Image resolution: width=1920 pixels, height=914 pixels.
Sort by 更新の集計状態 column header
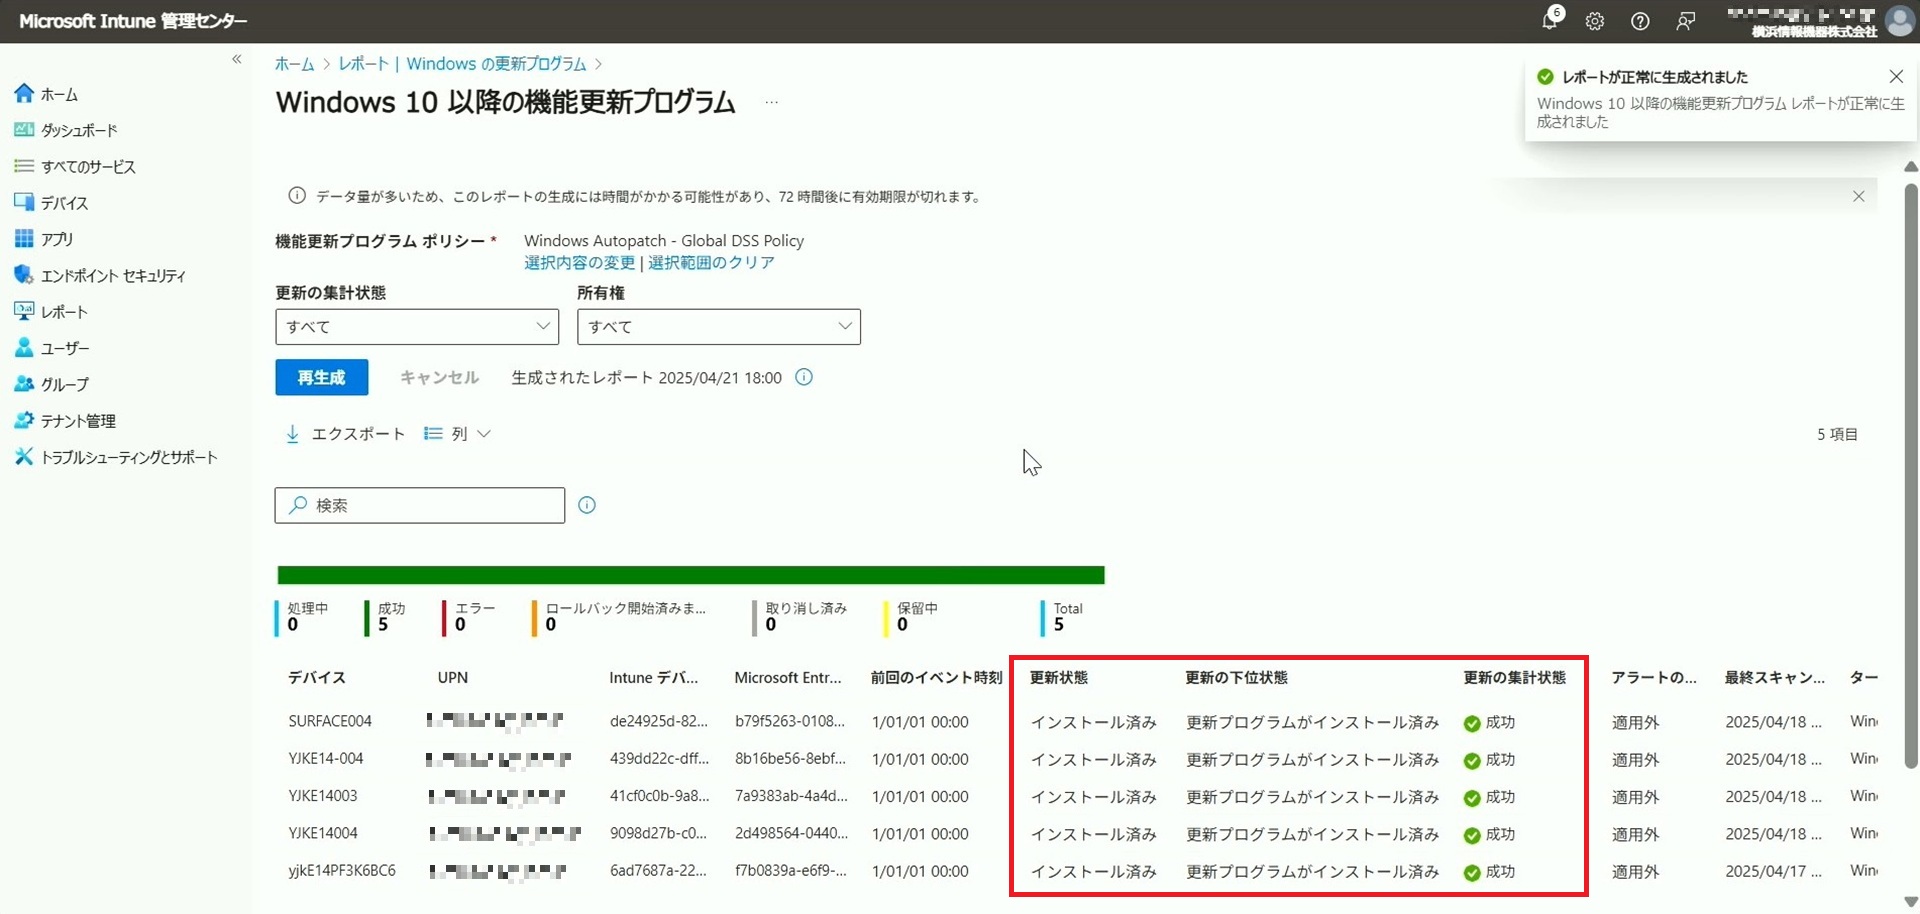coord(1515,678)
